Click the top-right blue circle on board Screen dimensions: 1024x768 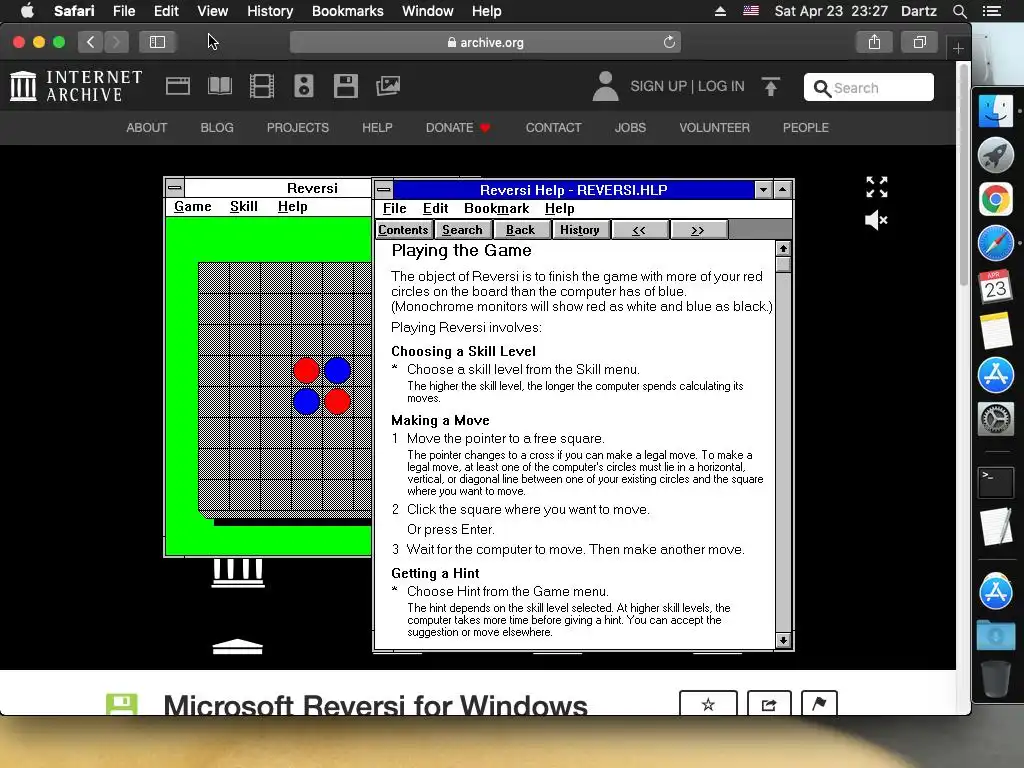tap(338, 370)
